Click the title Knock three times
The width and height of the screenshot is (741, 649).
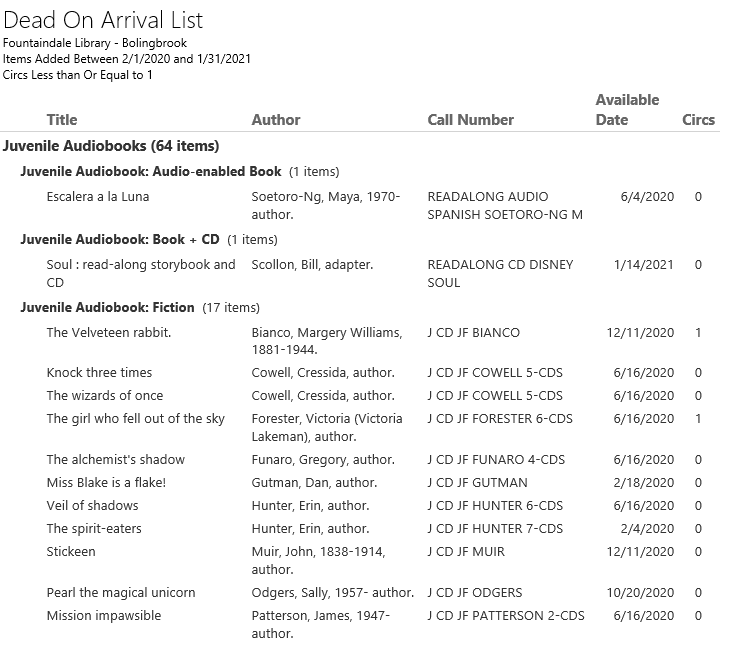tap(99, 373)
